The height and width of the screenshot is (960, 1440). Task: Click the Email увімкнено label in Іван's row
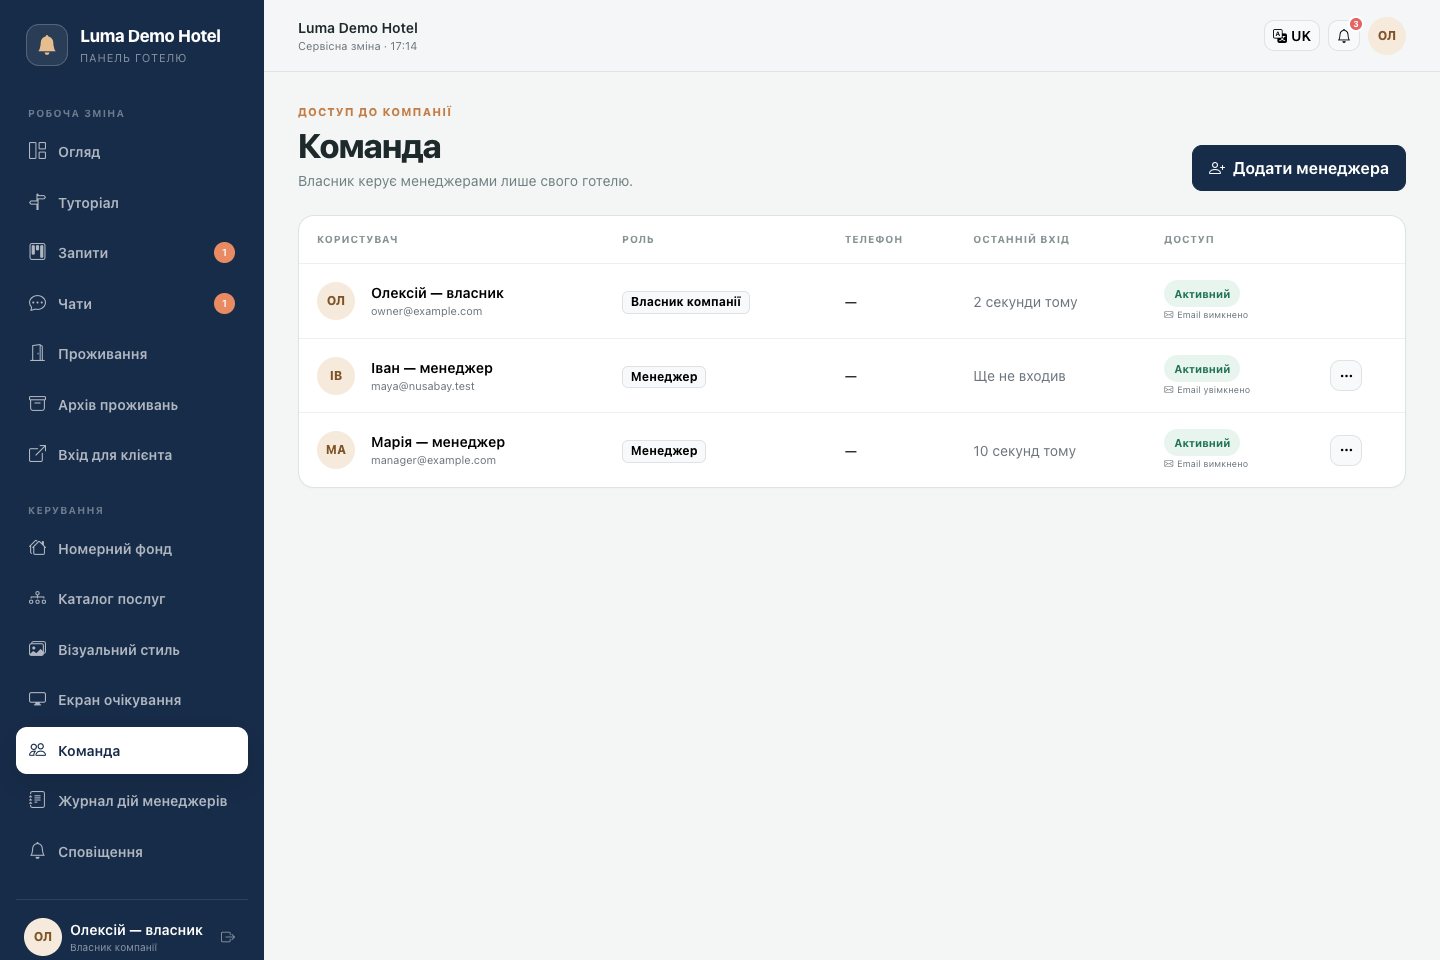coord(1207,390)
